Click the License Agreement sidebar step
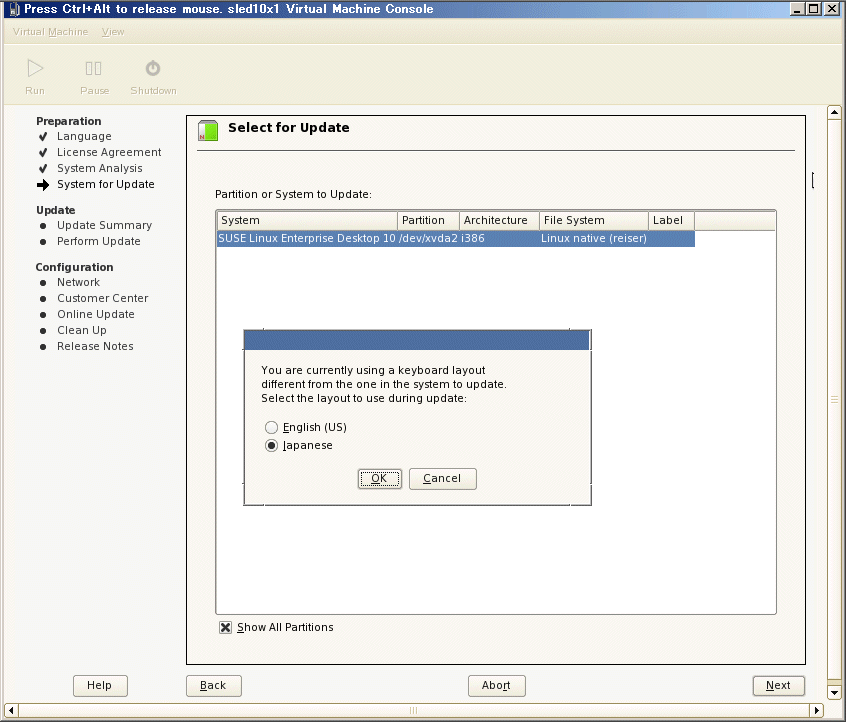Screen dimensions: 846x722 (x=109, y=153)
